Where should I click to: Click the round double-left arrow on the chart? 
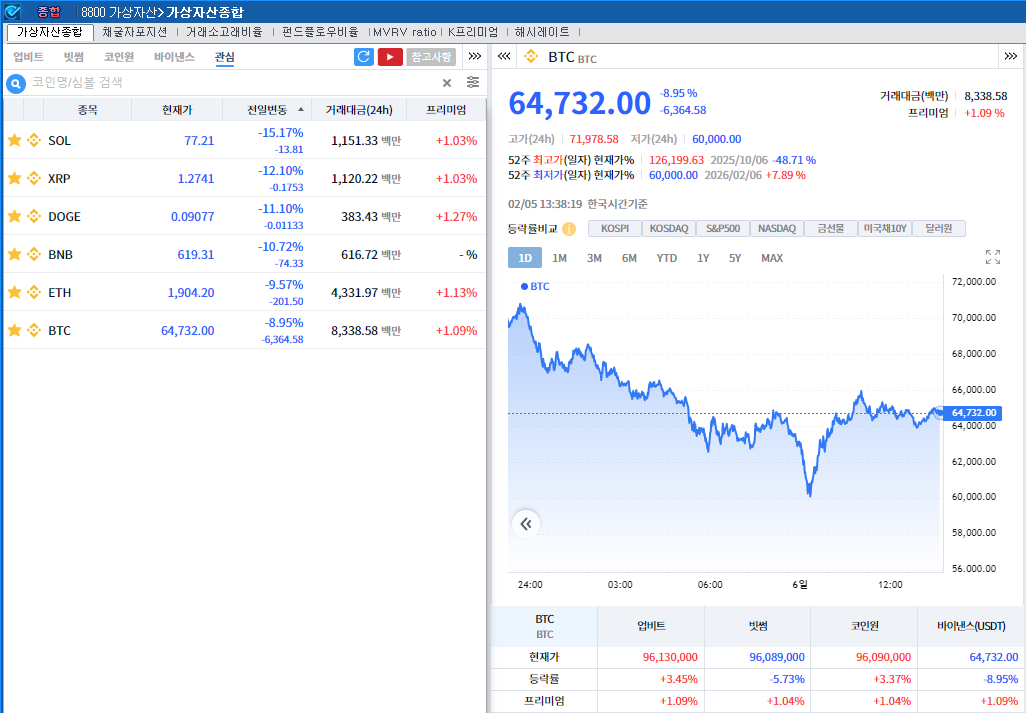pos(526,523)
